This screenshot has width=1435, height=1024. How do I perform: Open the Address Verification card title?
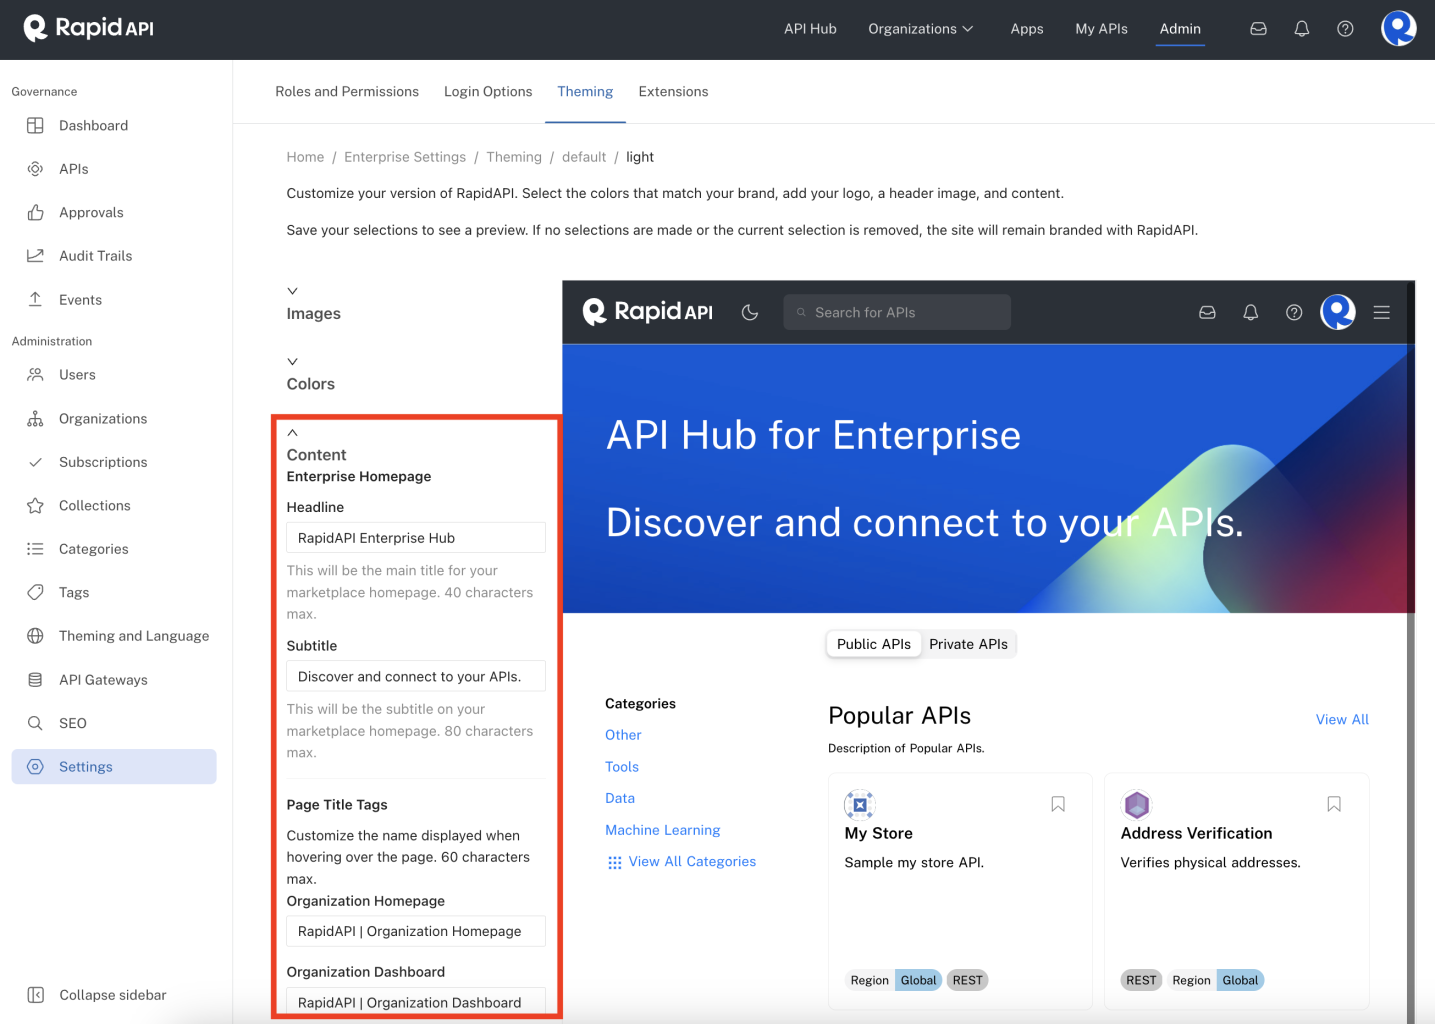(1196, 833)
